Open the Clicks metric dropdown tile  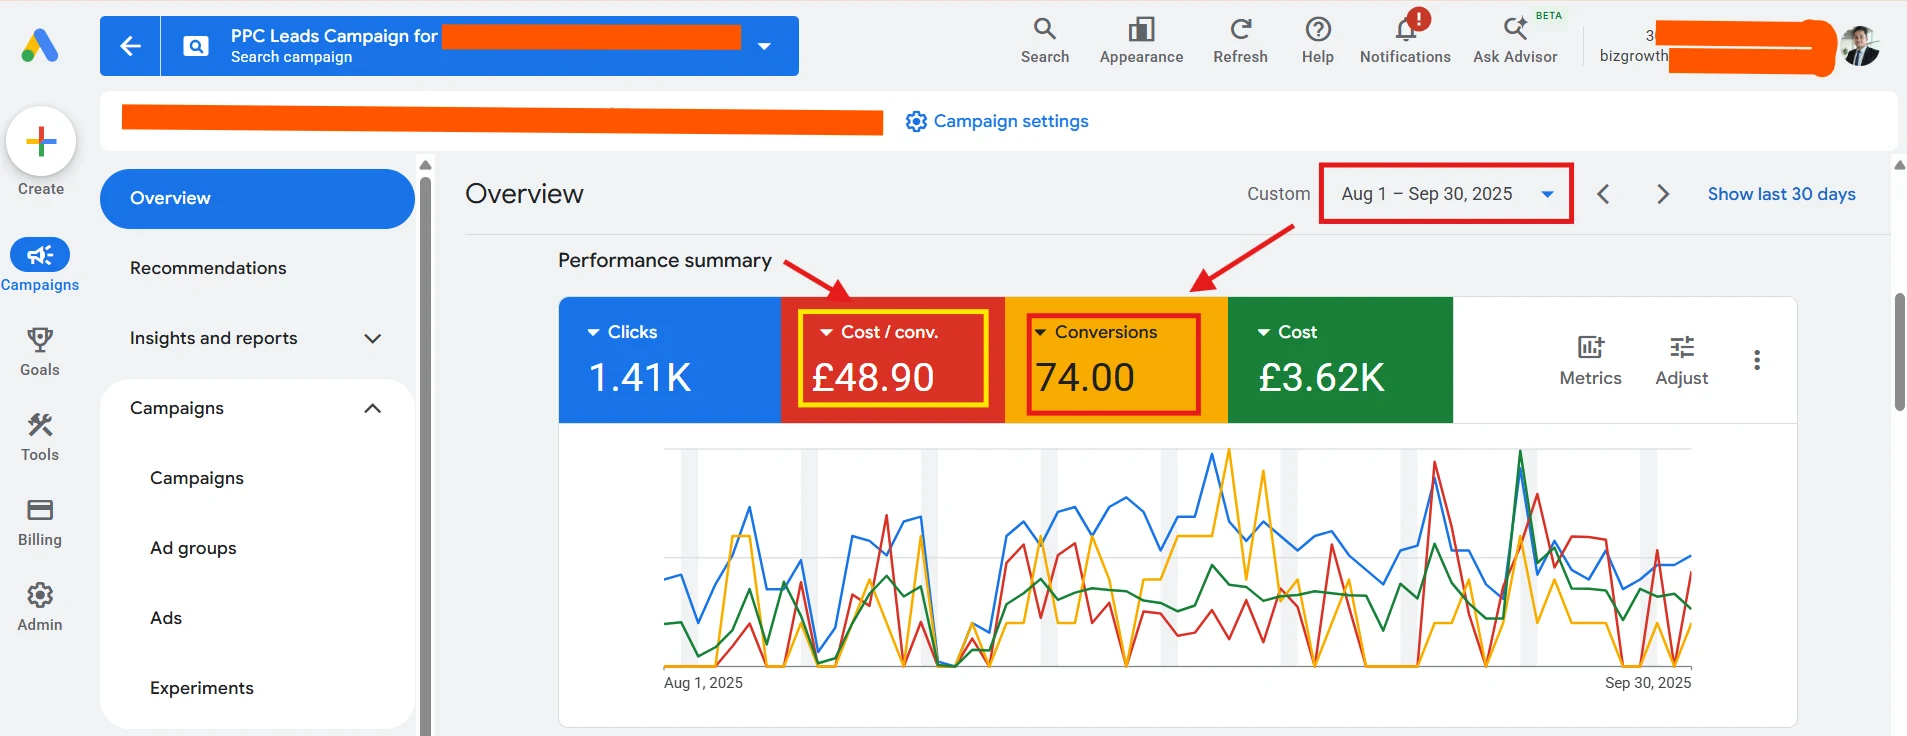tap(669, 360)
